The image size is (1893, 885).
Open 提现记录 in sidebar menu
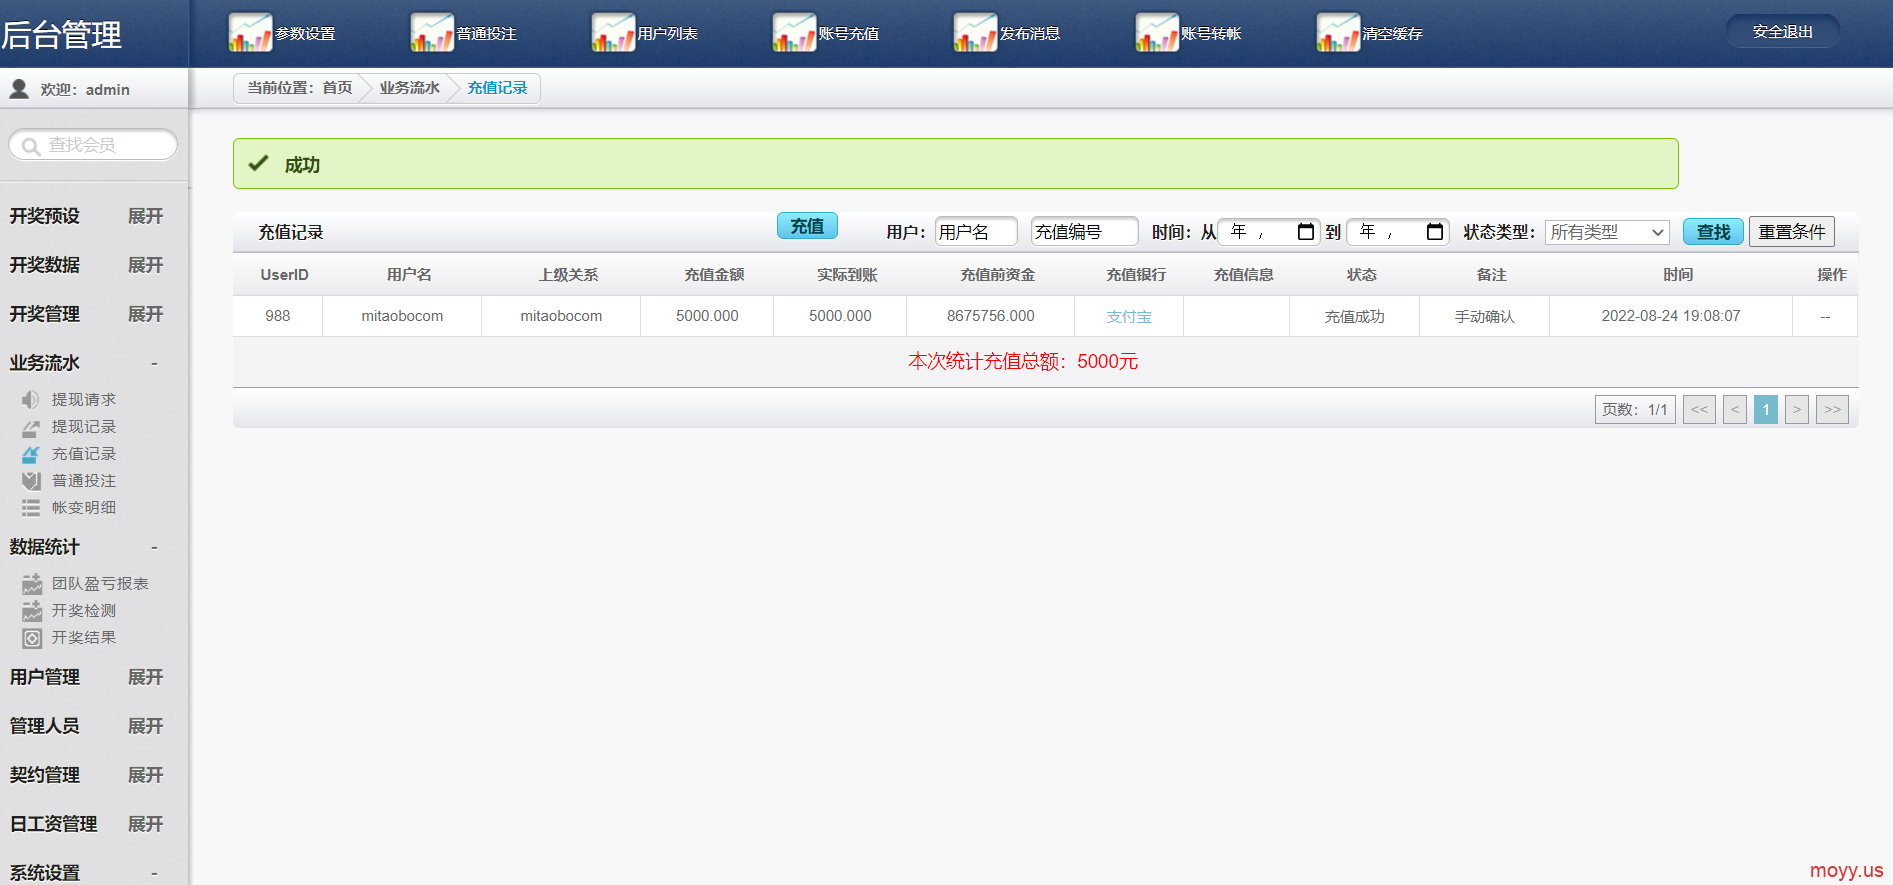84,427
